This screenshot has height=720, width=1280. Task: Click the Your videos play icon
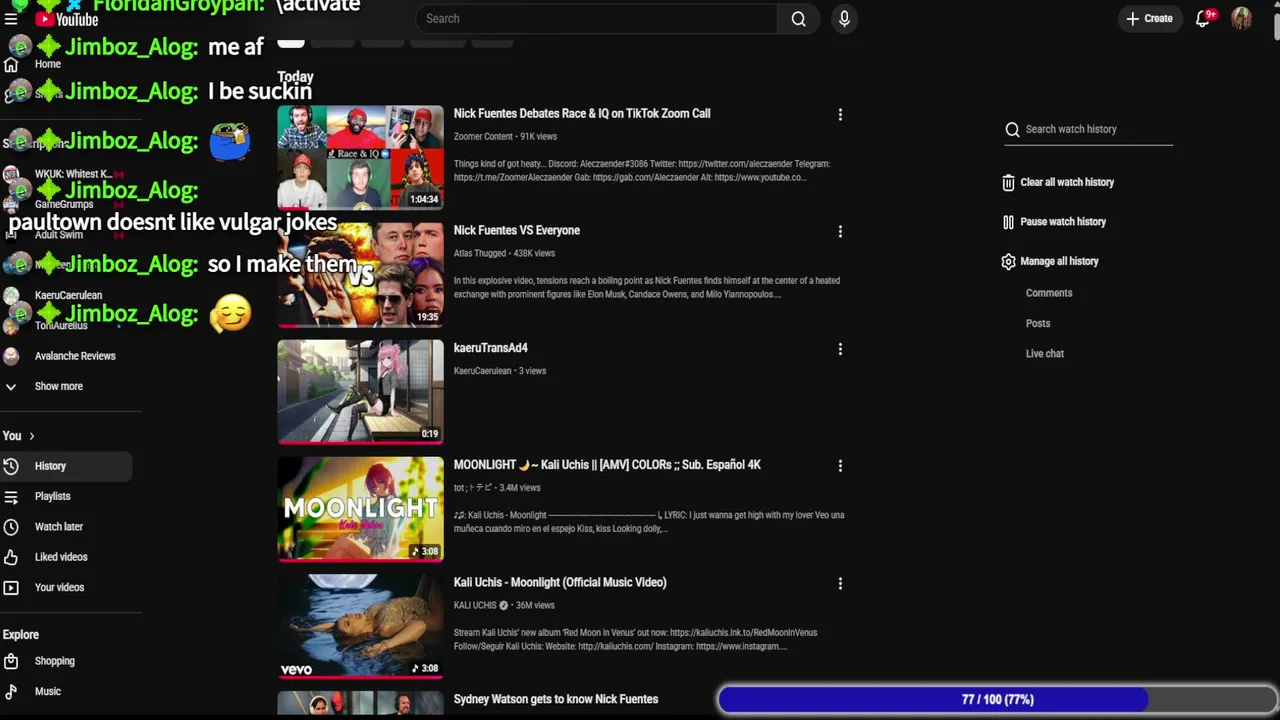tap(11, 587)
